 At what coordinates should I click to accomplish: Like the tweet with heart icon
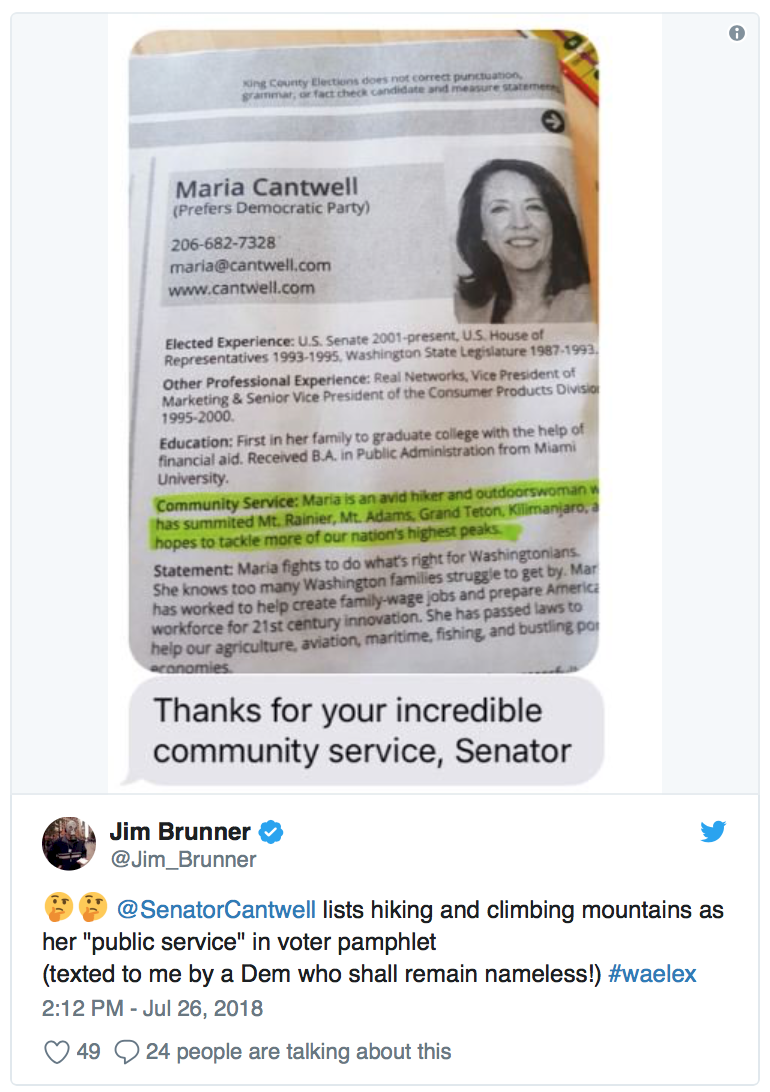pyautogui.click(x=56, y=1052)
